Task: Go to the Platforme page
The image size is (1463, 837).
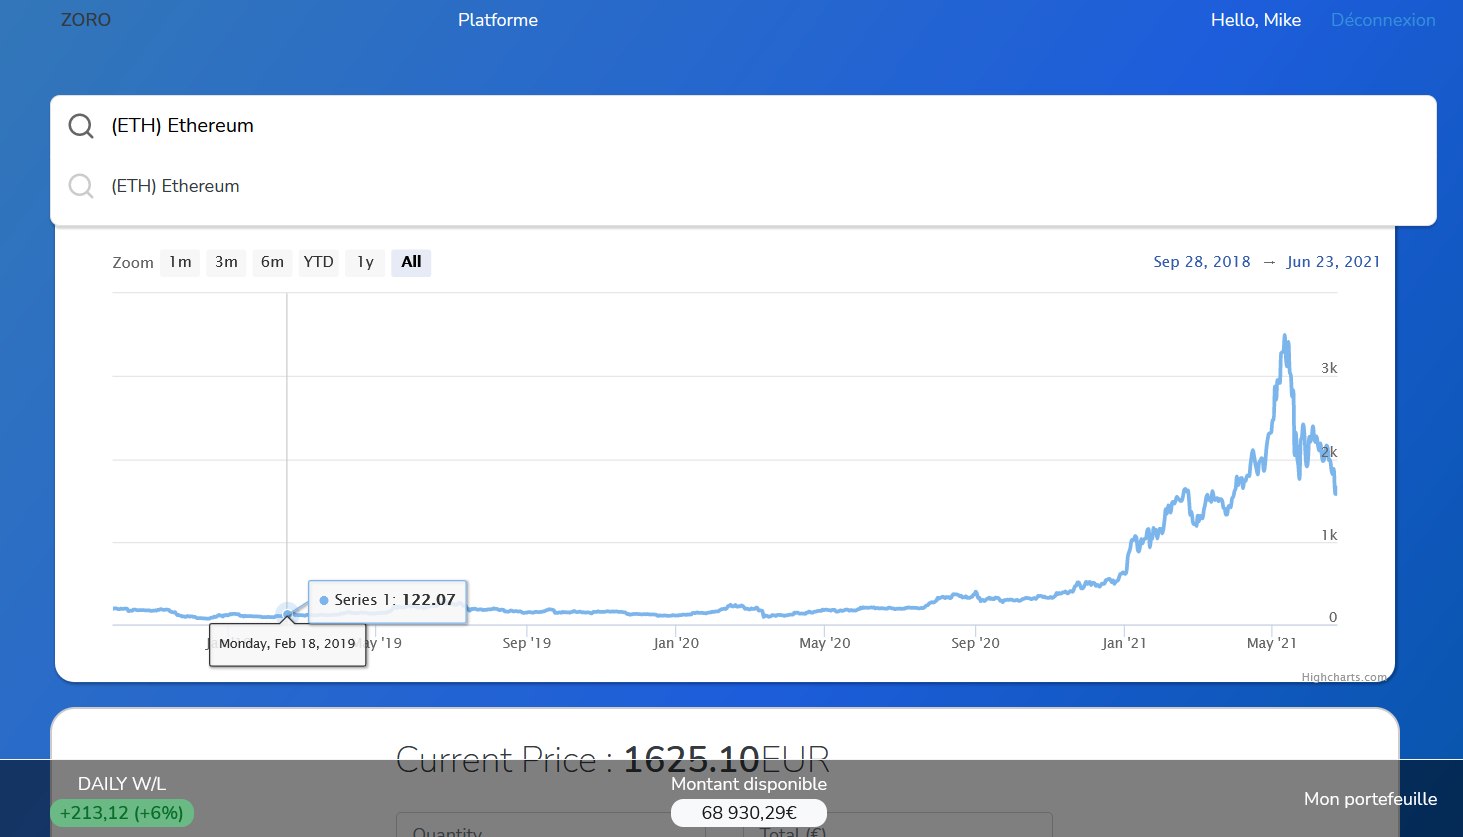Action: click(498, 20)
